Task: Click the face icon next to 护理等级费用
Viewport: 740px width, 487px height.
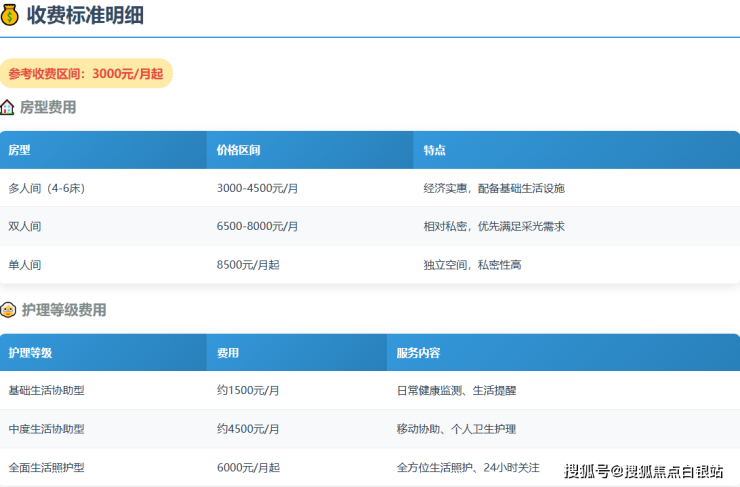Action: (8, 310)
